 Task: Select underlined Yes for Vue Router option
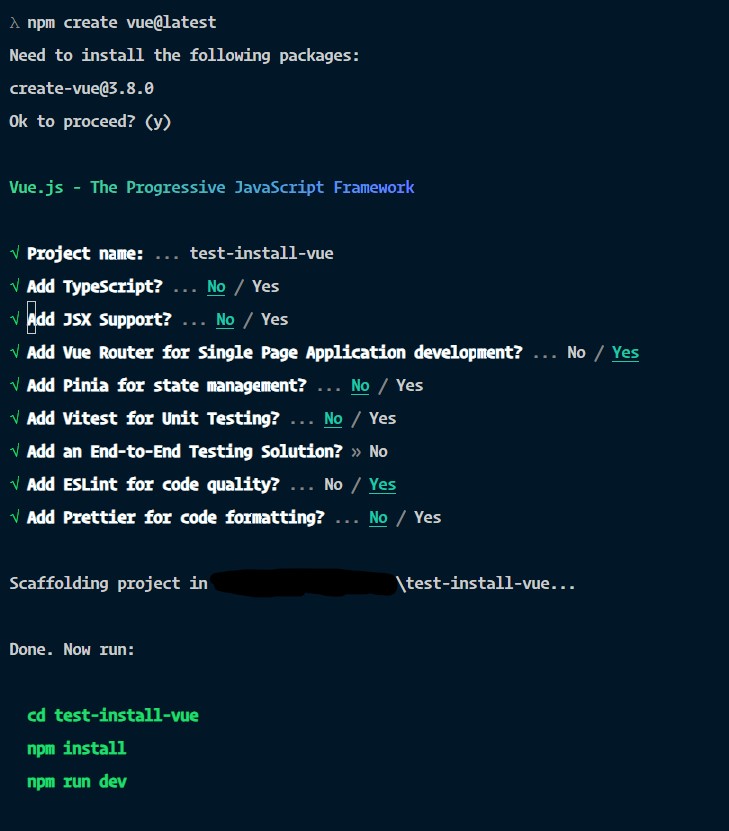click(626, 353)
